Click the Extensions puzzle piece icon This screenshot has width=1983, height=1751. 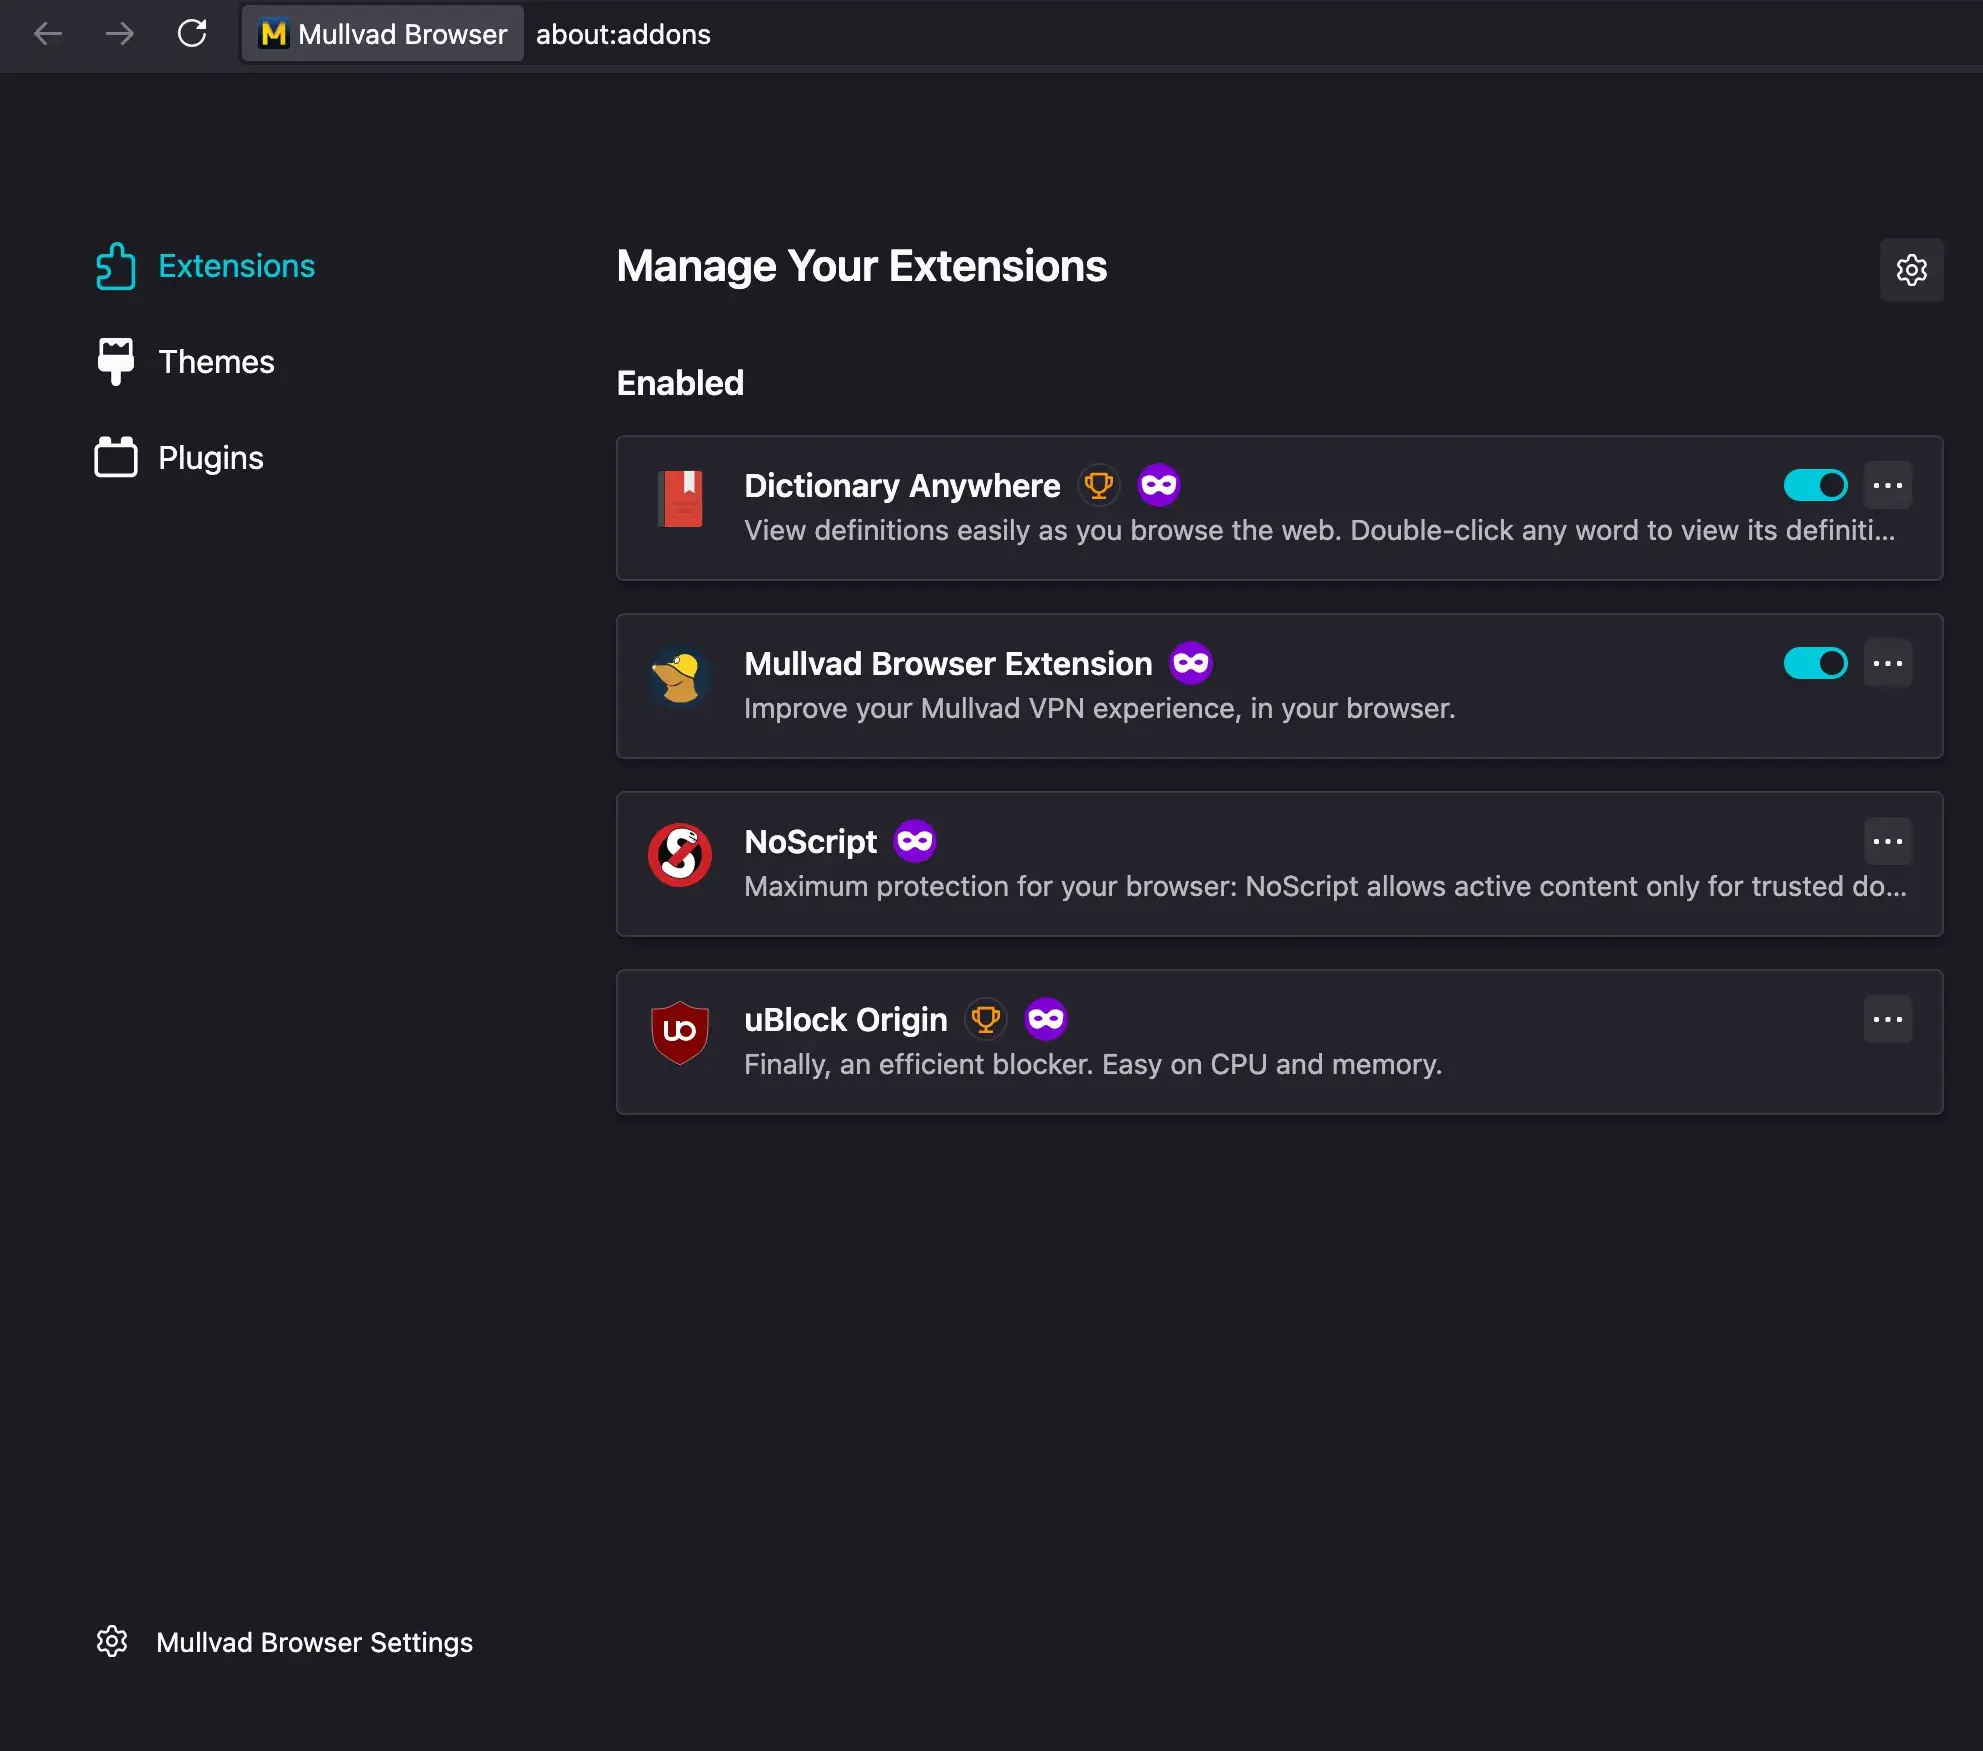pyautogui.click(x=116, y=266)
